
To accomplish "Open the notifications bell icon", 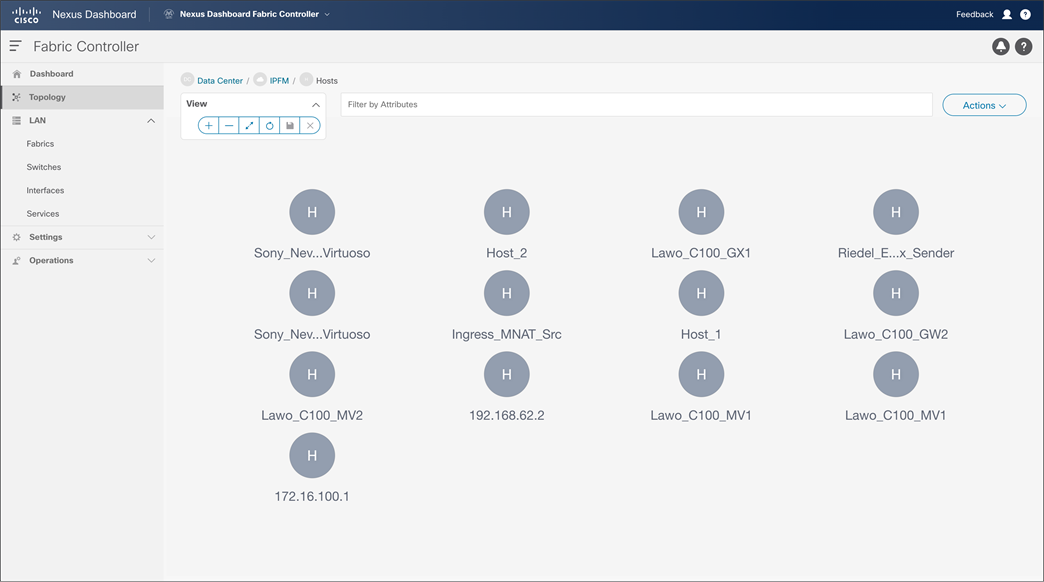I will click(1000, 47).
